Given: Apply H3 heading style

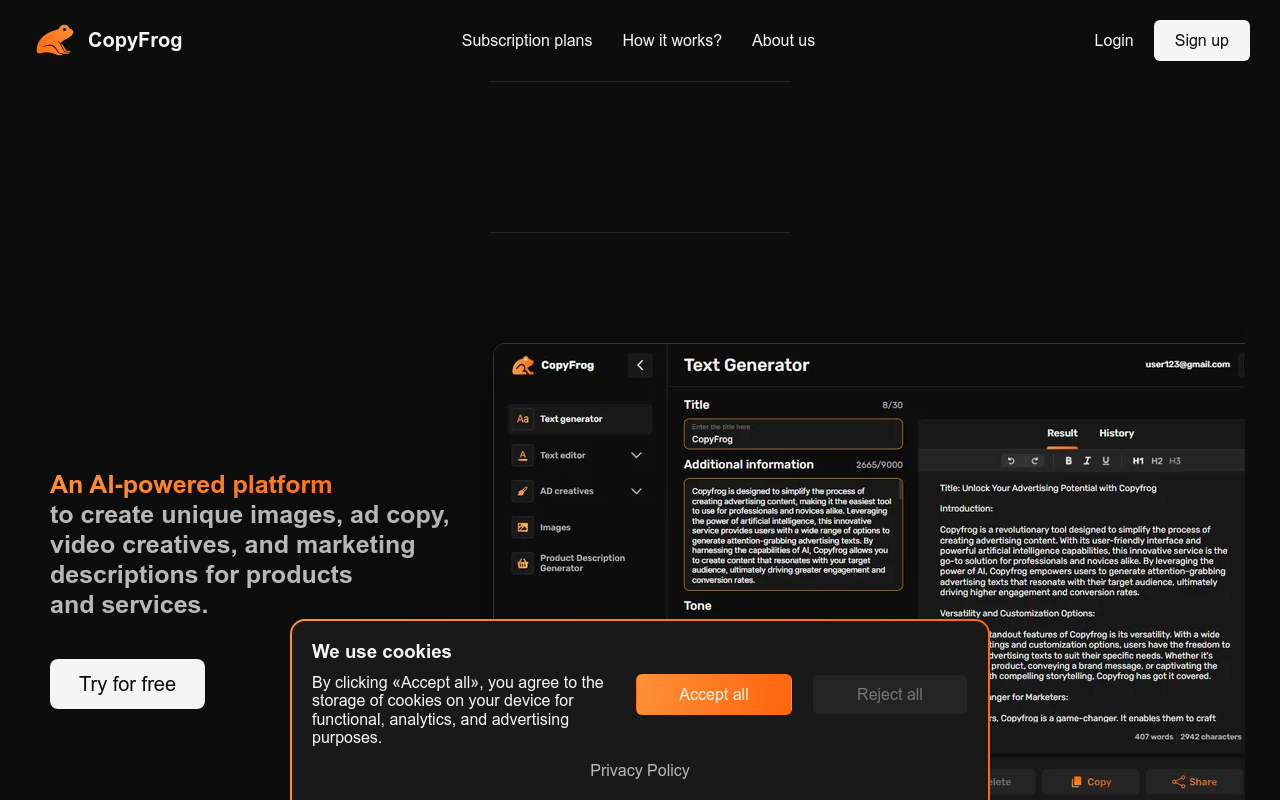Looking at the screenshot, I should point(1175,461).
